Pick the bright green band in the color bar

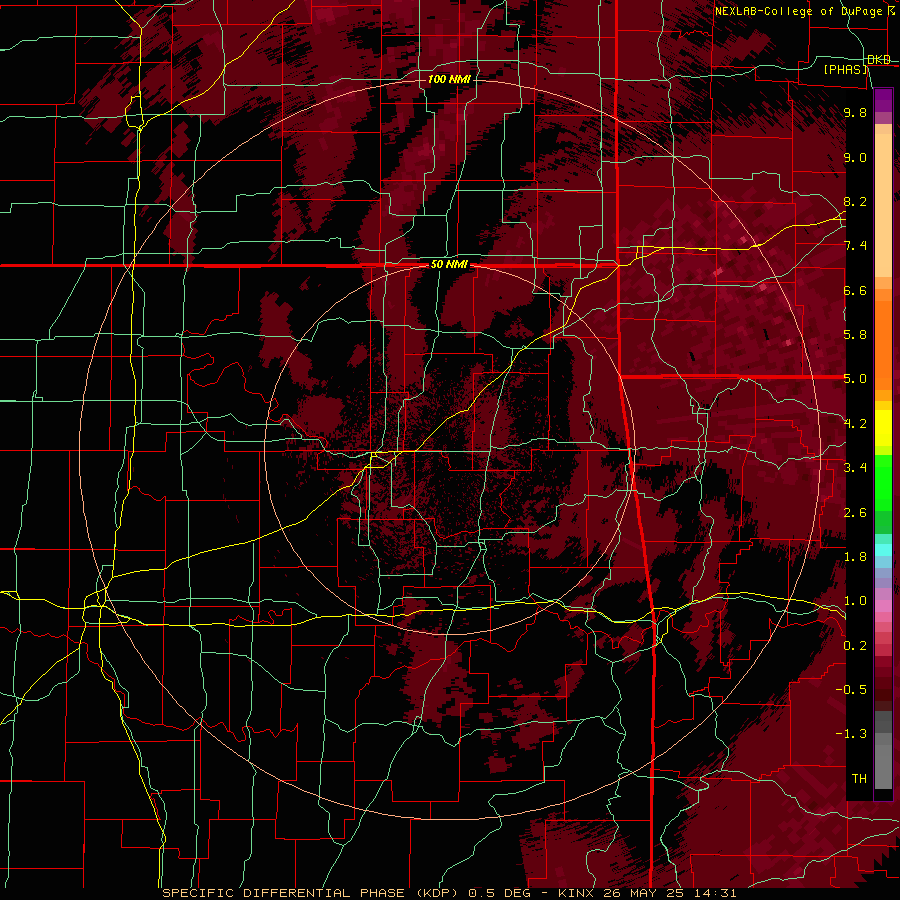pos(883,484)
